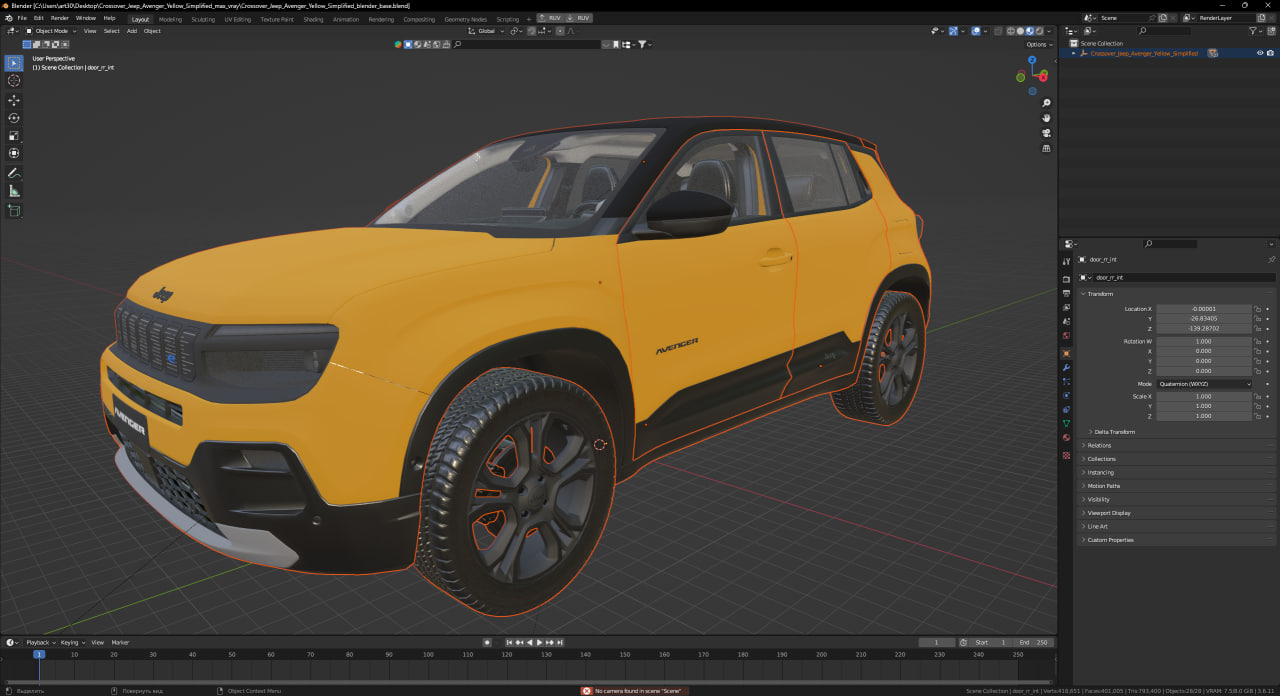Open the View Layer properties tab
The image size is (1280, 696).
tap(1066, 307)
